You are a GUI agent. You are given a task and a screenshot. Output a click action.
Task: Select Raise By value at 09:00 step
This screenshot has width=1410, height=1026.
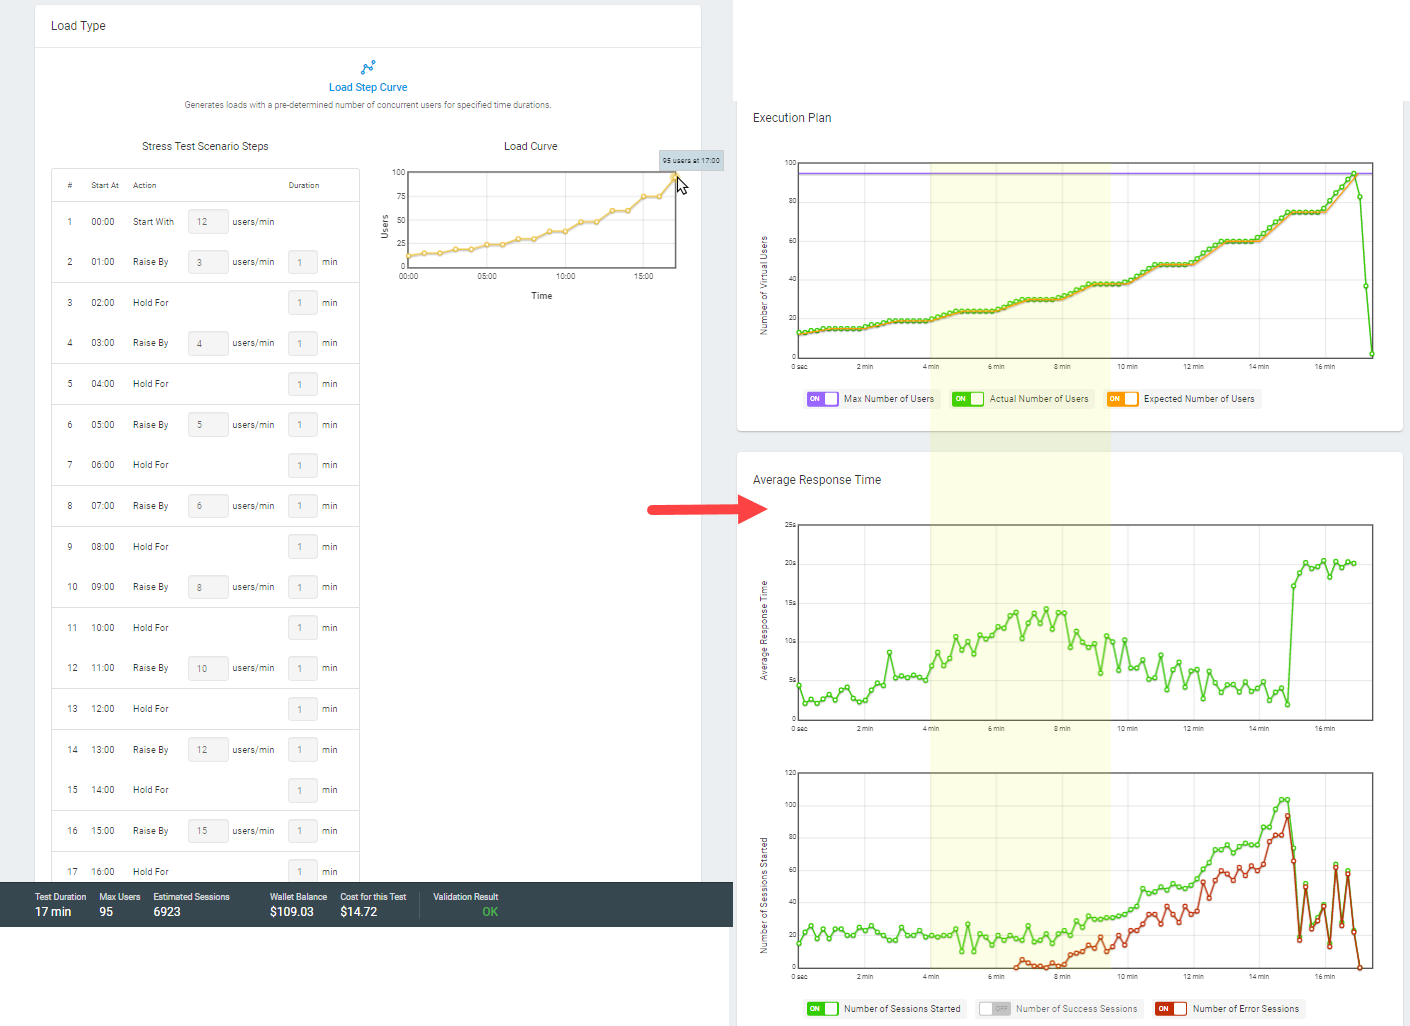208,587
